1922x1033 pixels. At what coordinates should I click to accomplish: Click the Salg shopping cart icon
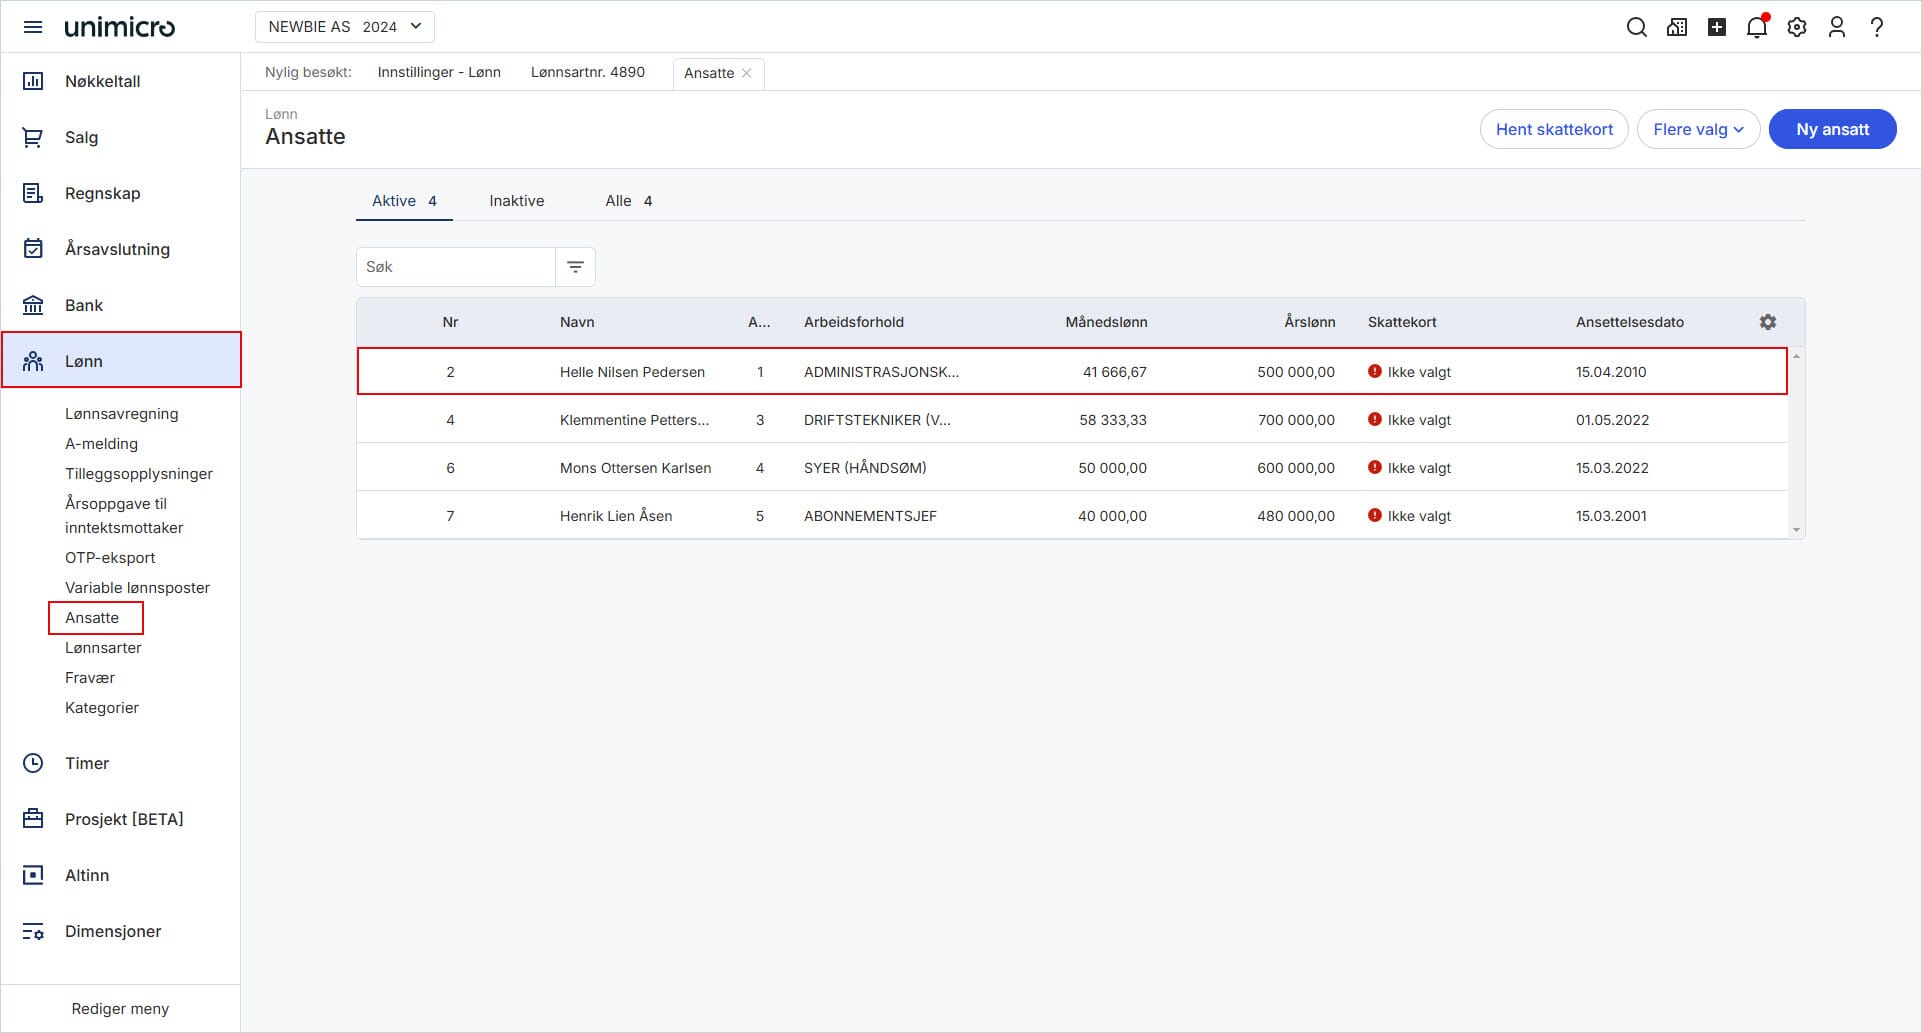pos(33,137)
